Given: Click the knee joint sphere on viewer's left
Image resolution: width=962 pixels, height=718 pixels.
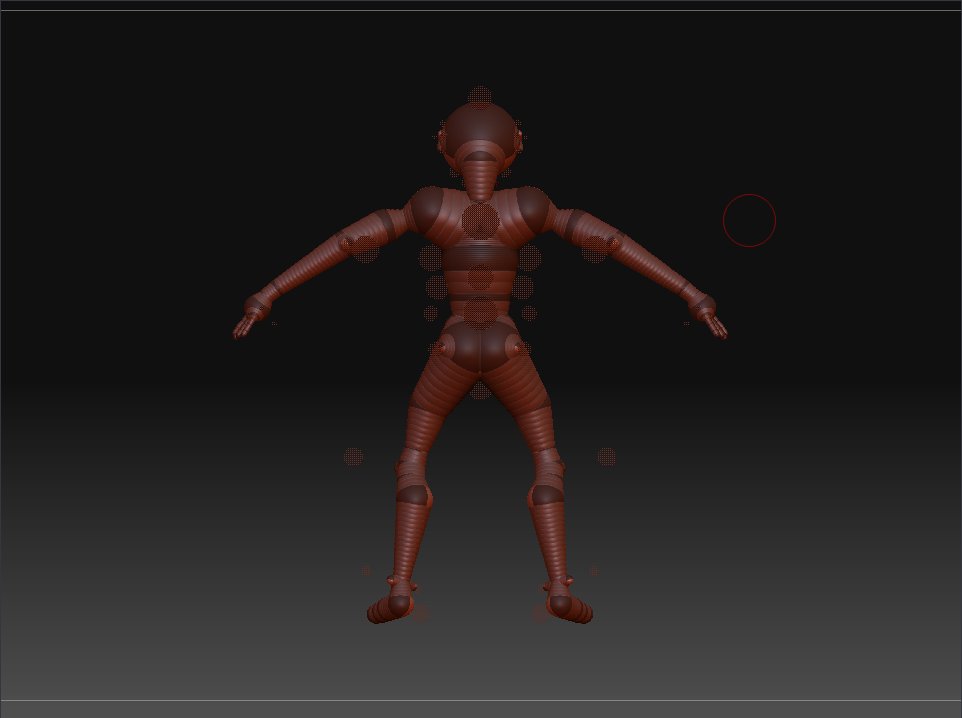Looking at the screenshot, I should pos(414,494).
